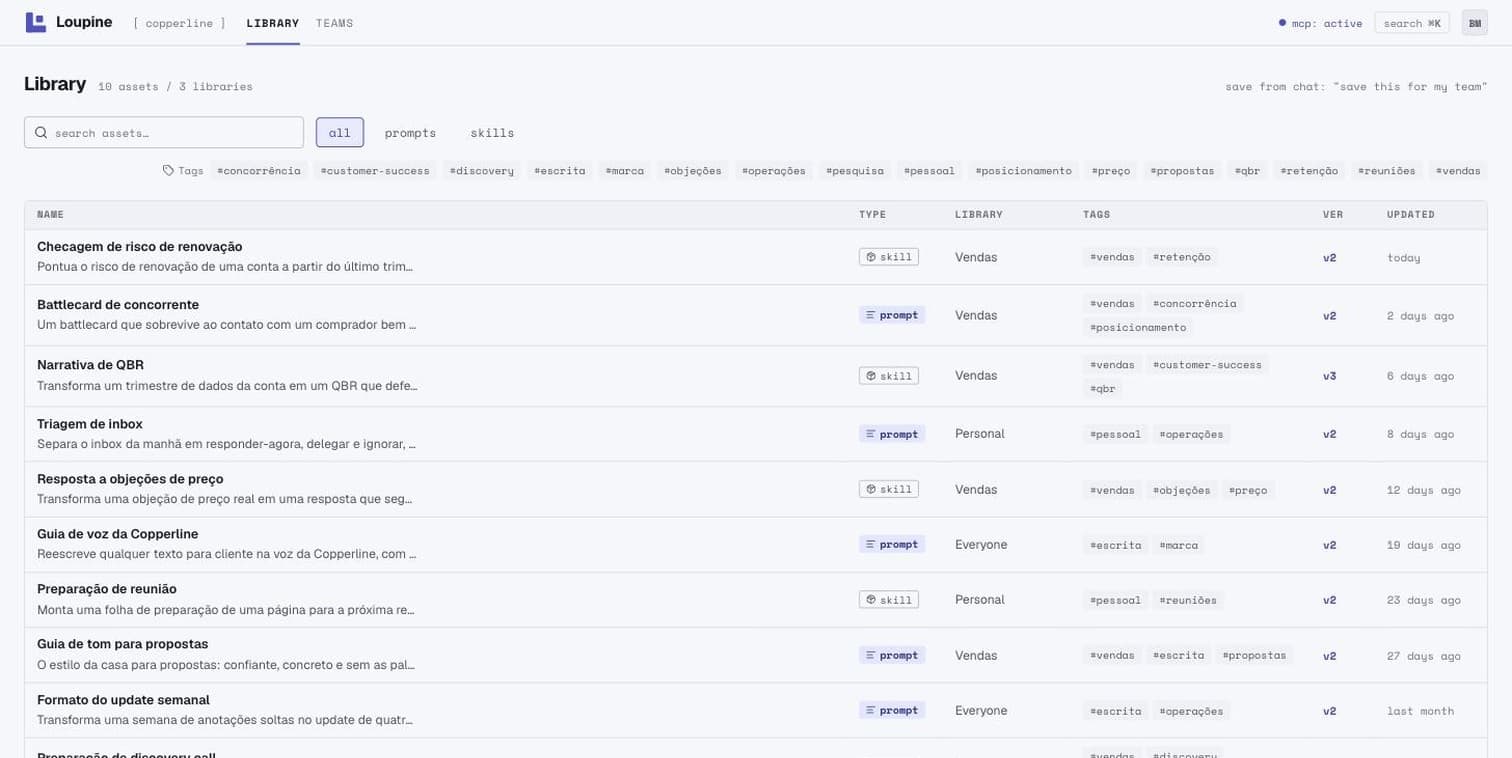Click the Loupine logo icon
This screenshot has height=758, width=1512.
pos(36,22)
